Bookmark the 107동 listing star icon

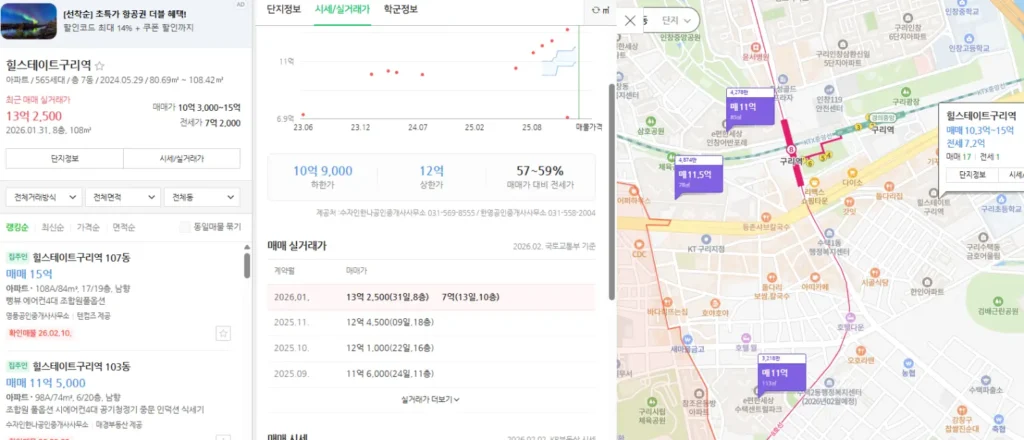tap(223, 334)
